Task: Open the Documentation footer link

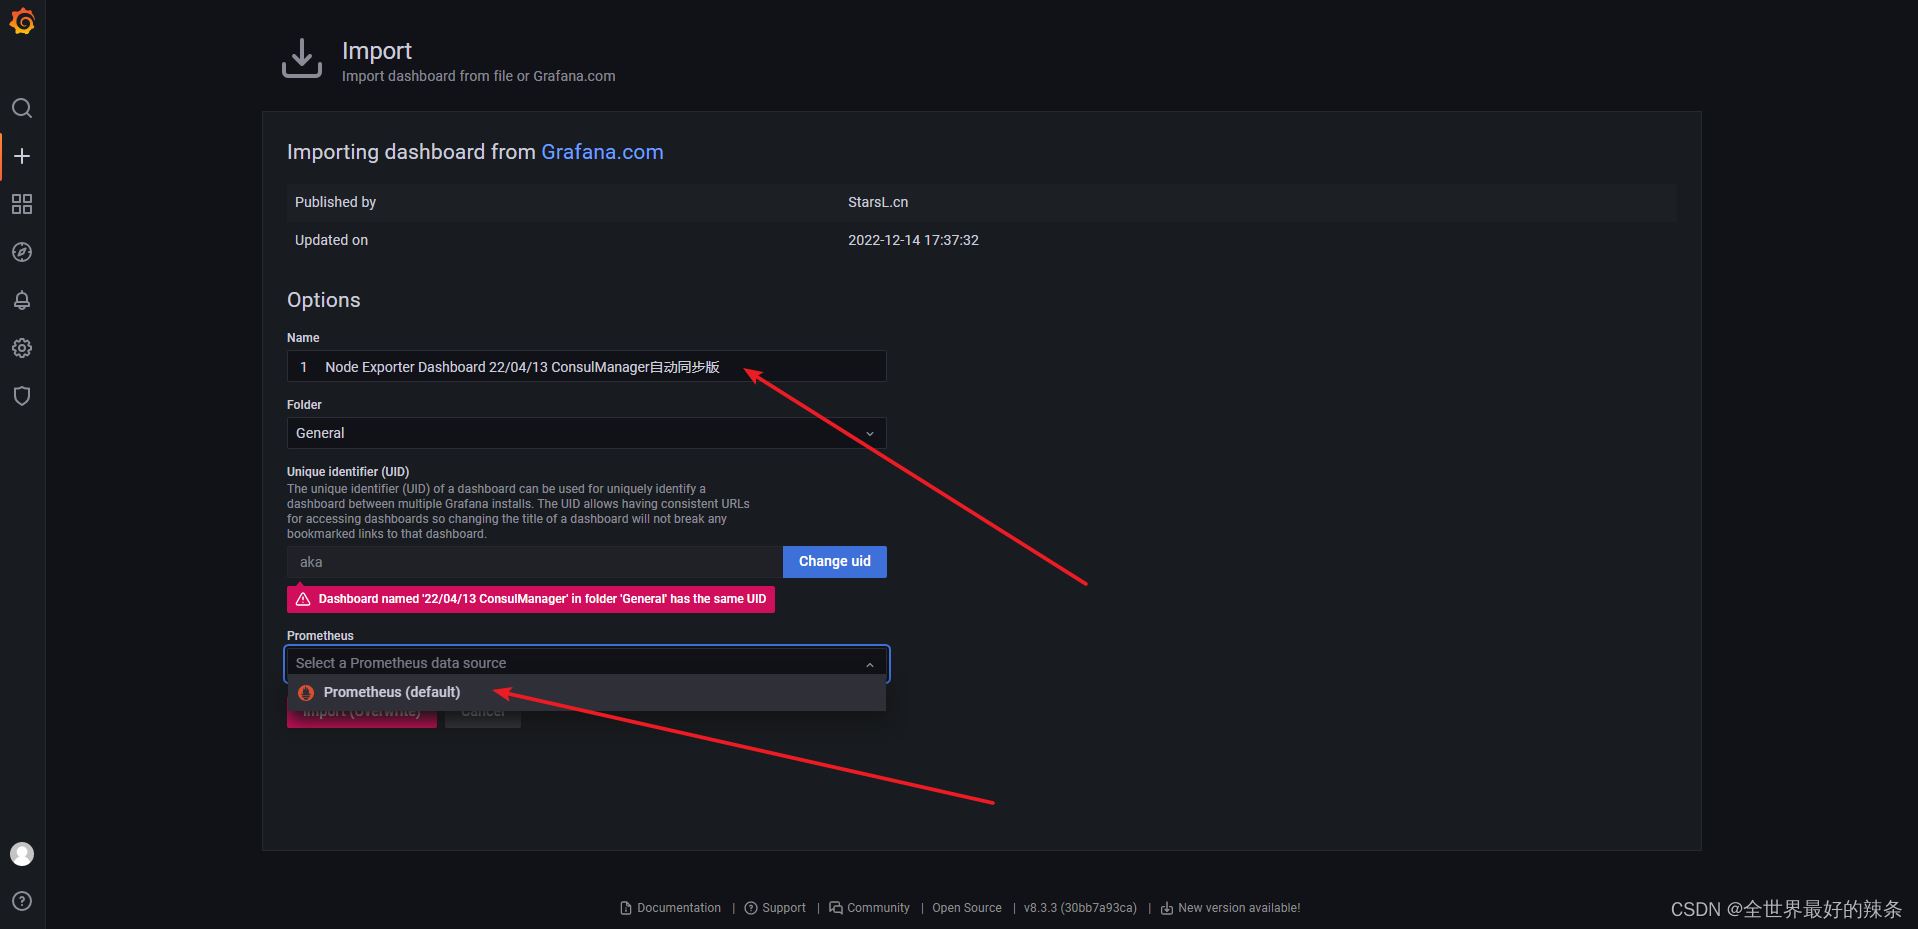Action: point(670,908)
